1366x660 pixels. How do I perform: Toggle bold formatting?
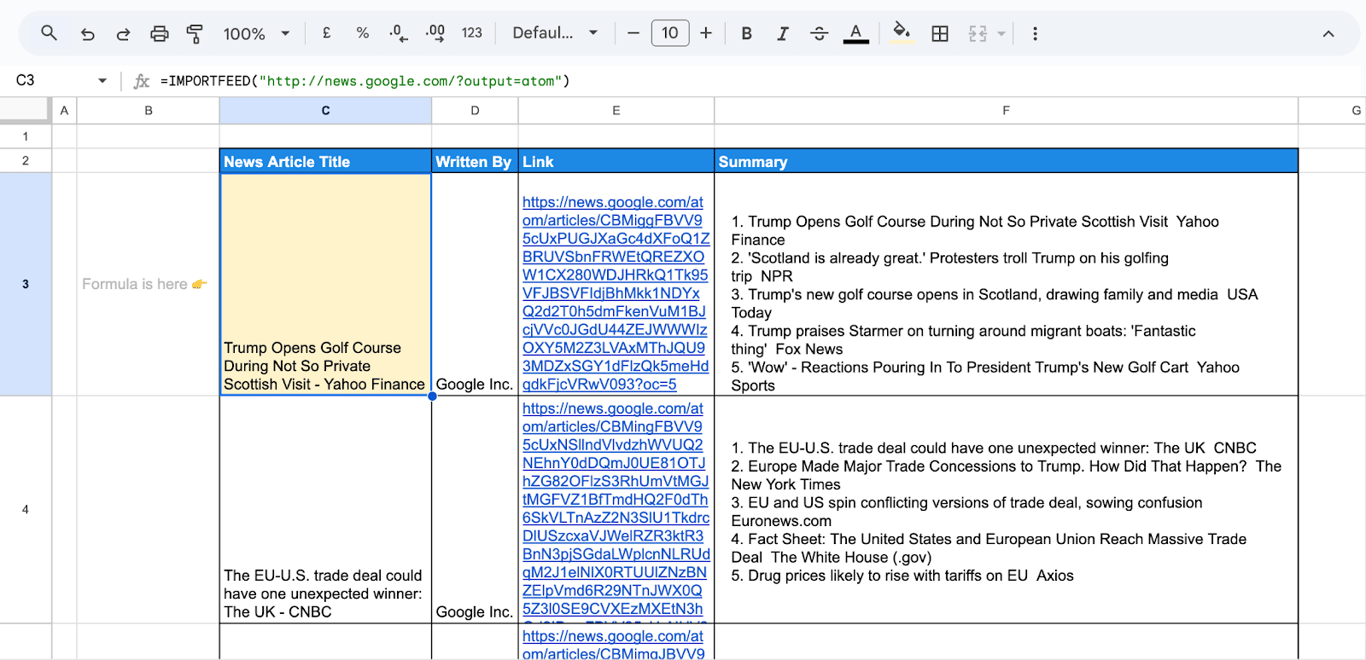(746, 33)
